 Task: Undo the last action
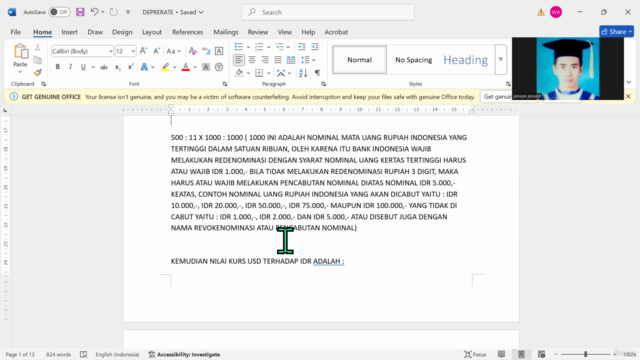coord(94,12)
